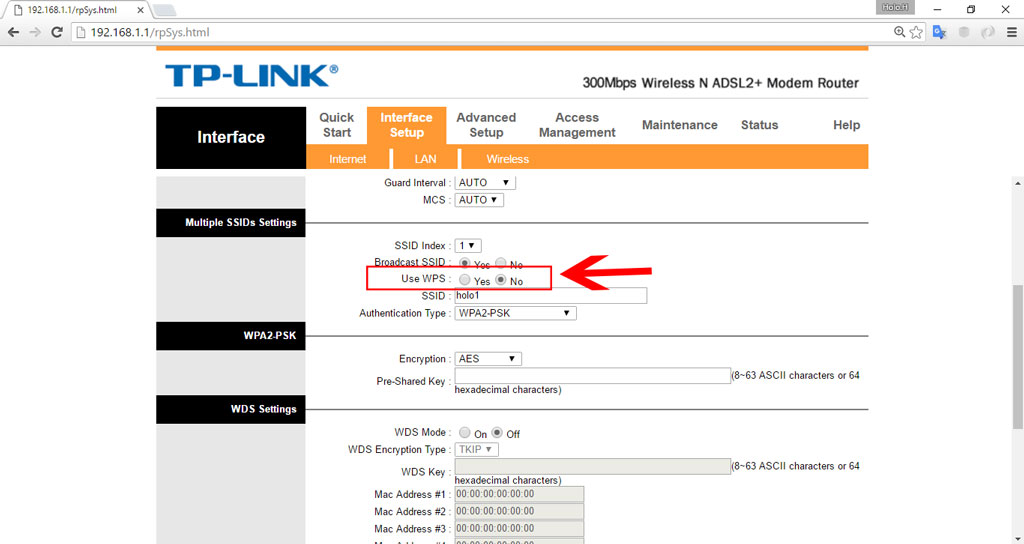This screenshot has width=1024, height=544.
Task: Click the Multiple SSIDs Settings heading
Action: 231,223
